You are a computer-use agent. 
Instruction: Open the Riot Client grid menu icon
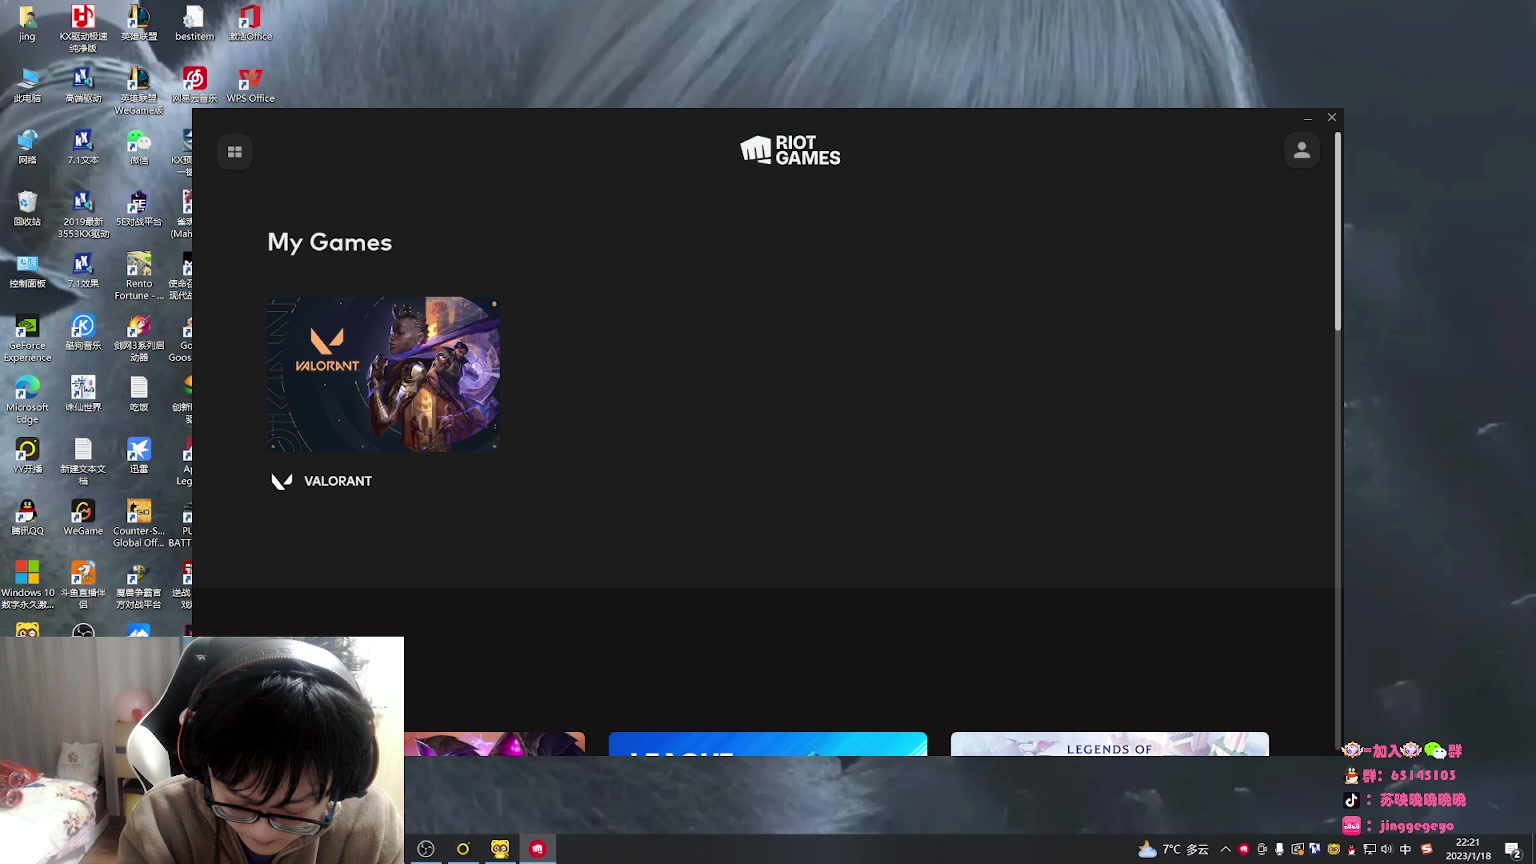click(x=235, y=152)
